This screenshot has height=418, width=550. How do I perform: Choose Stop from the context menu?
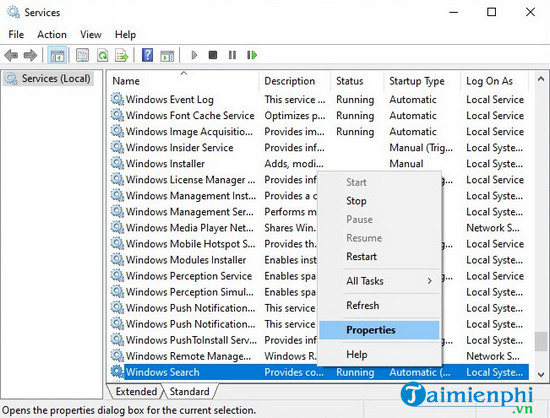(380, 201)
